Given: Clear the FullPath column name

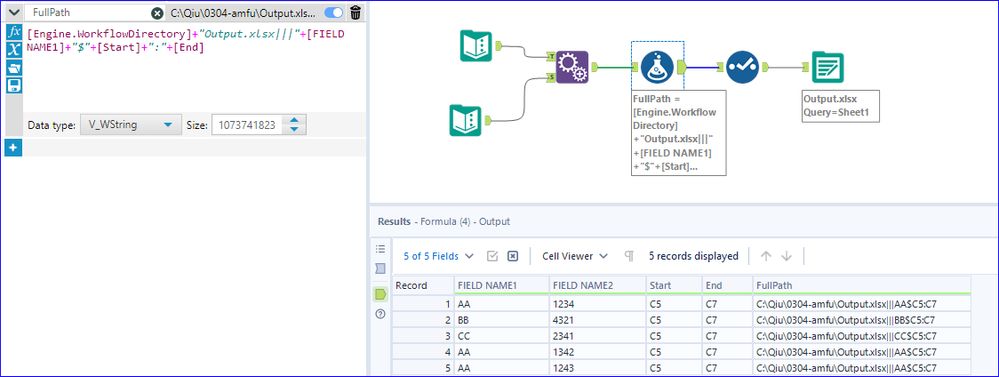Looking at the screenshot, I should click(157, 13).
